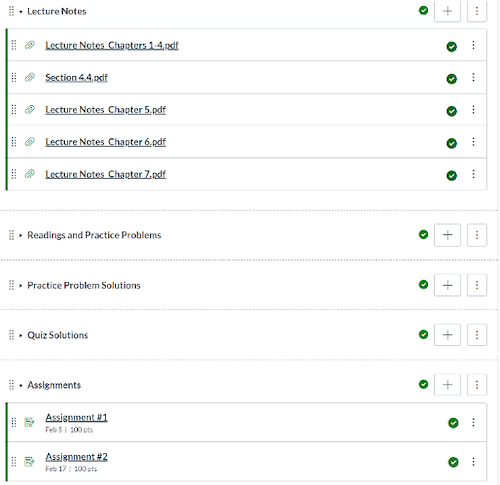Click the Lecture Notes module title
The image size is (500, 485).
pyautogui.click(x=57, y=11)
